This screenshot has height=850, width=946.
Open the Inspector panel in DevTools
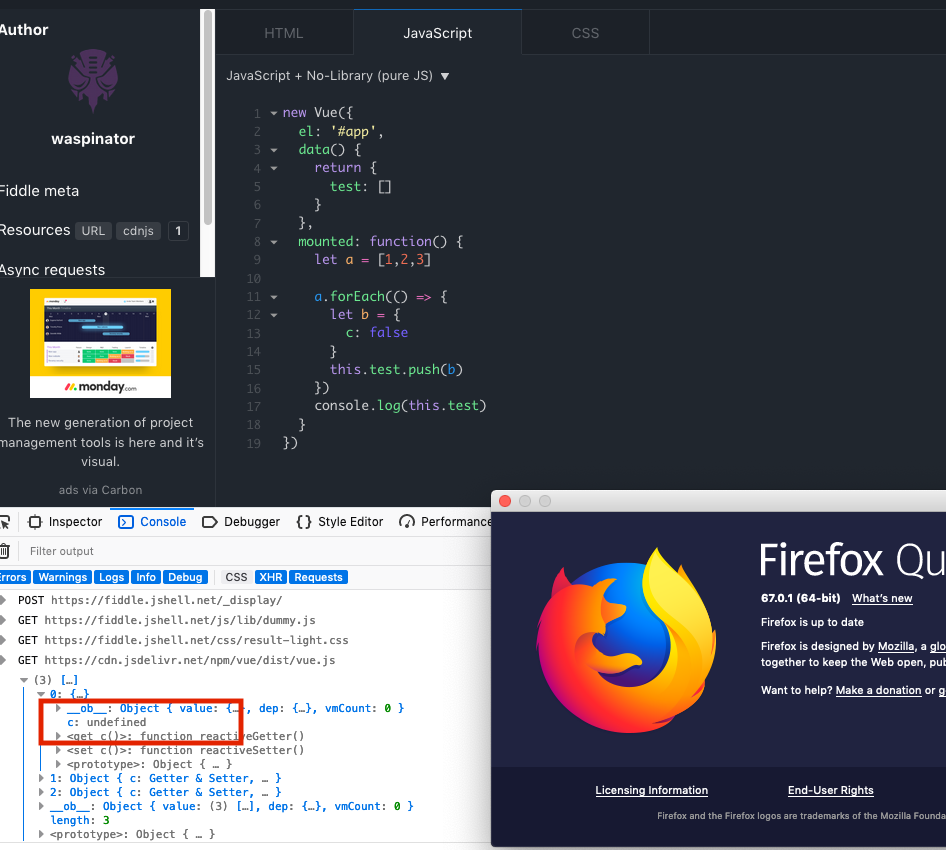tap(64, 521)
